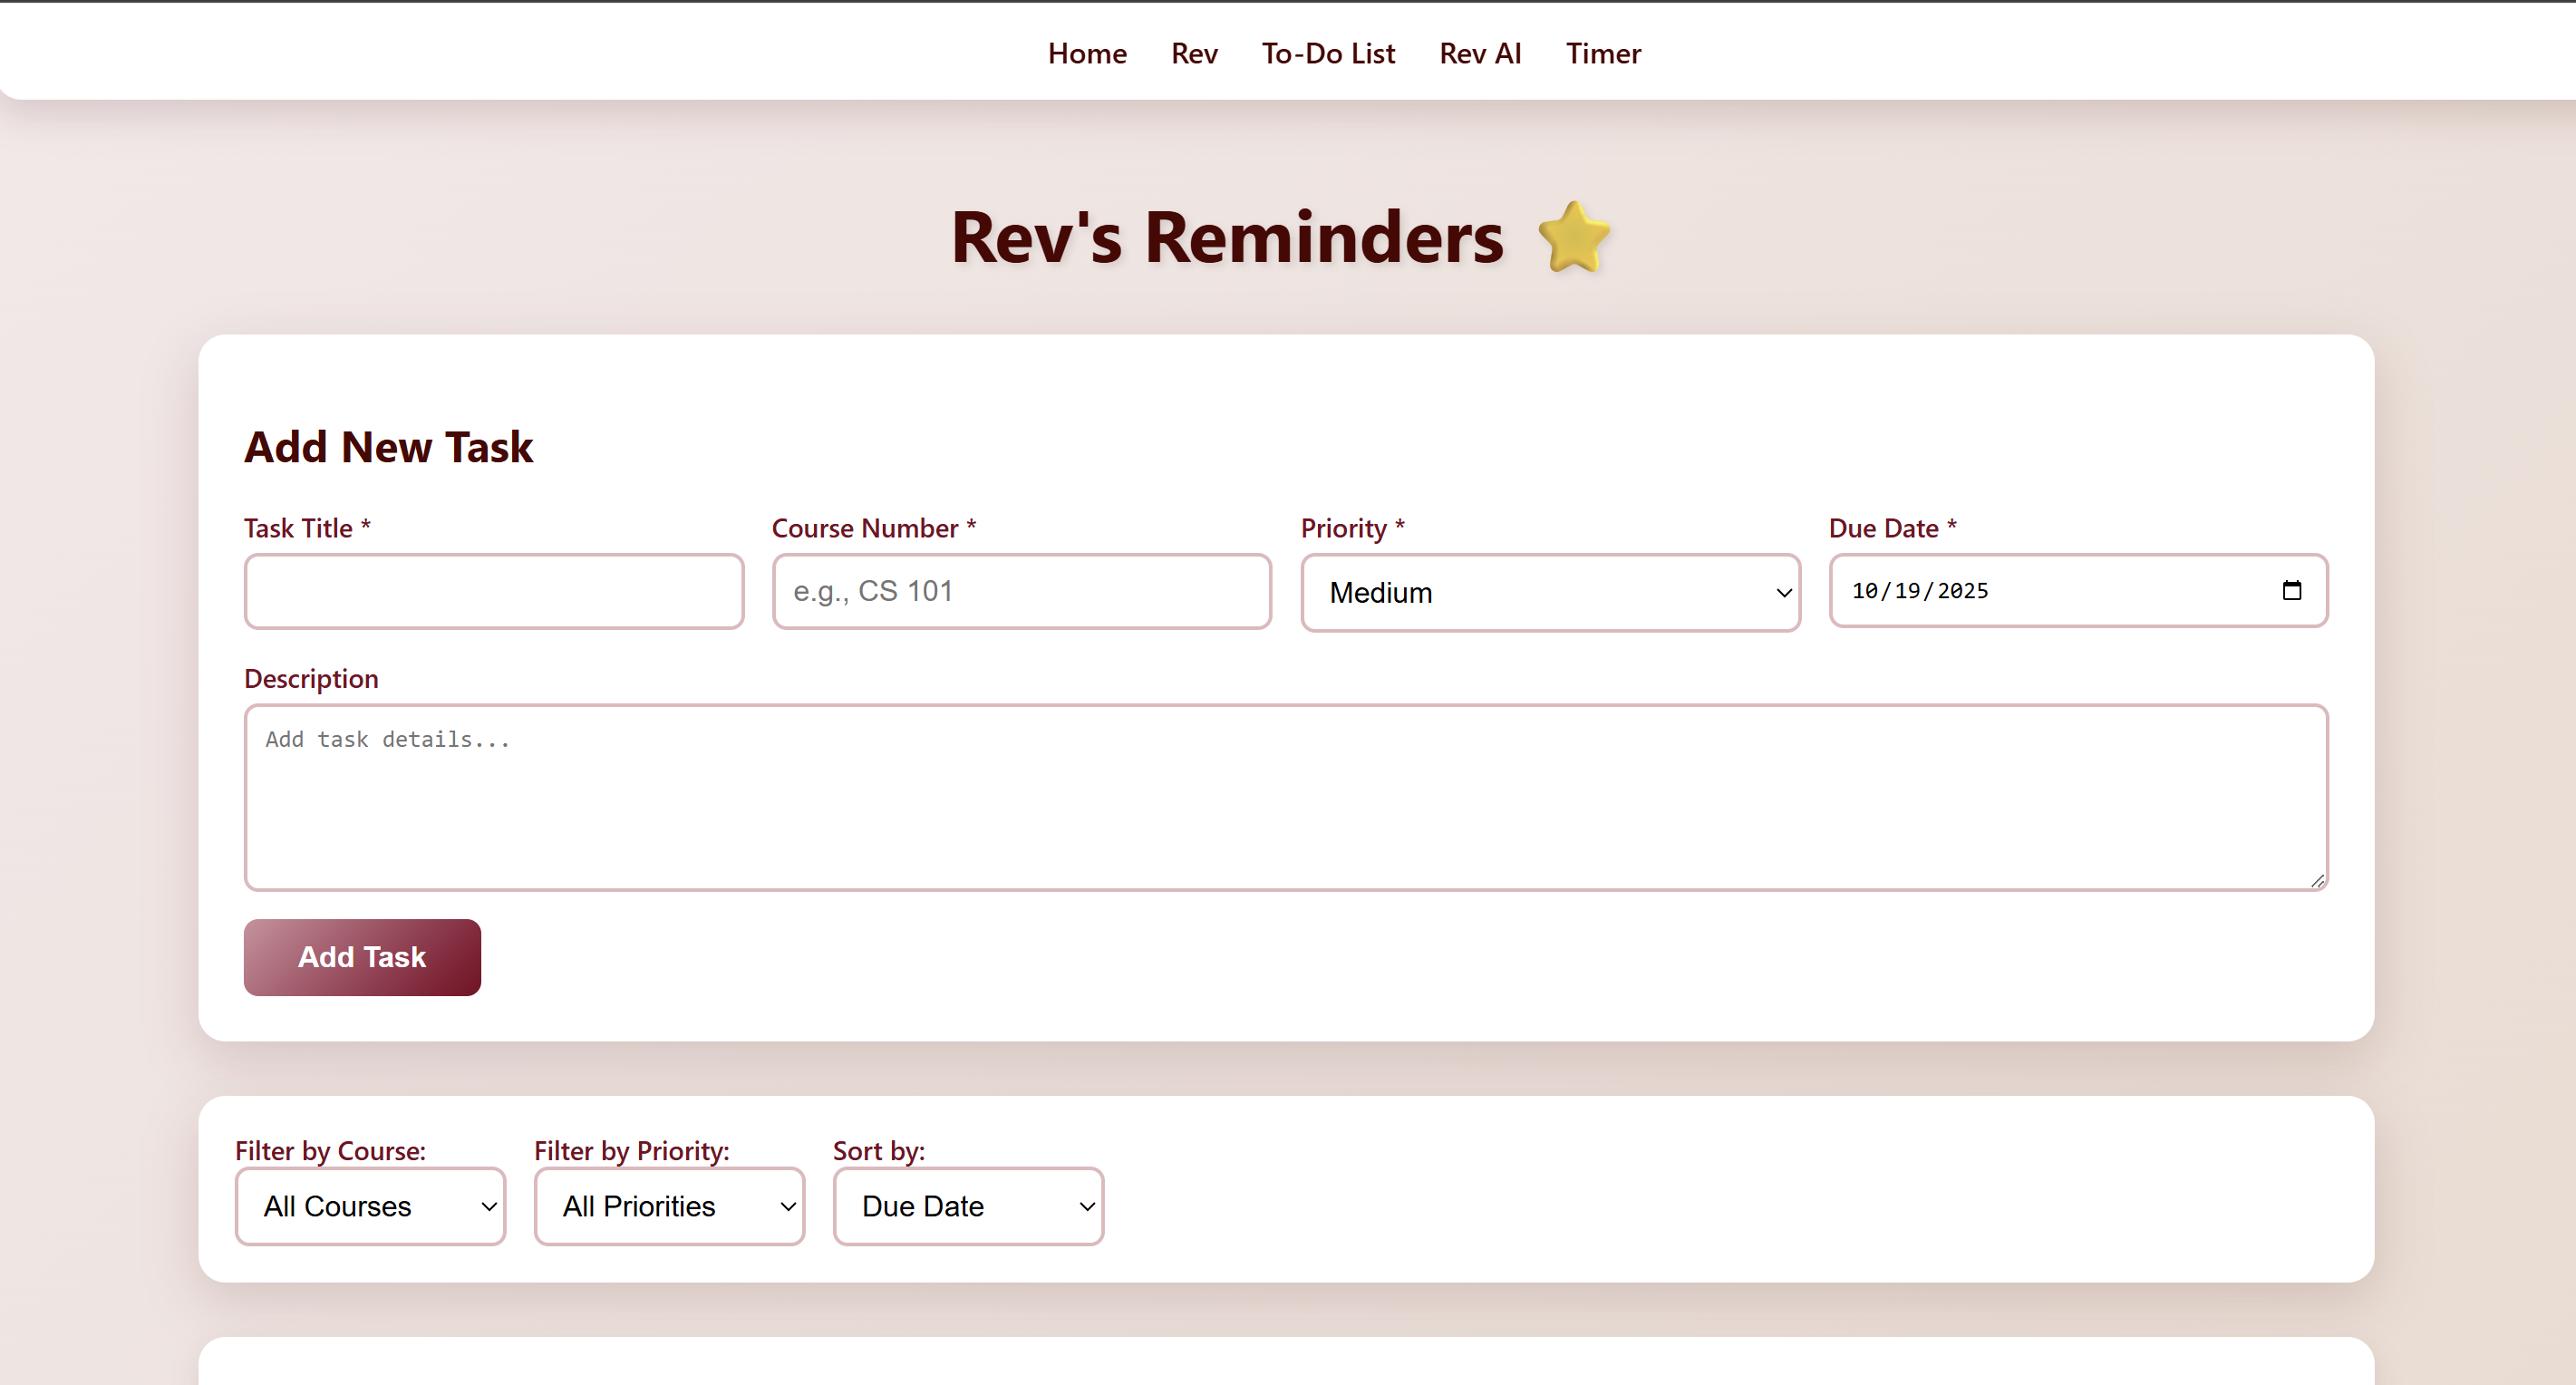This screenshot has width=2576, height=1385.
Task: Open the Filter by Priority dropdown
Action: tap(669, 1206)
